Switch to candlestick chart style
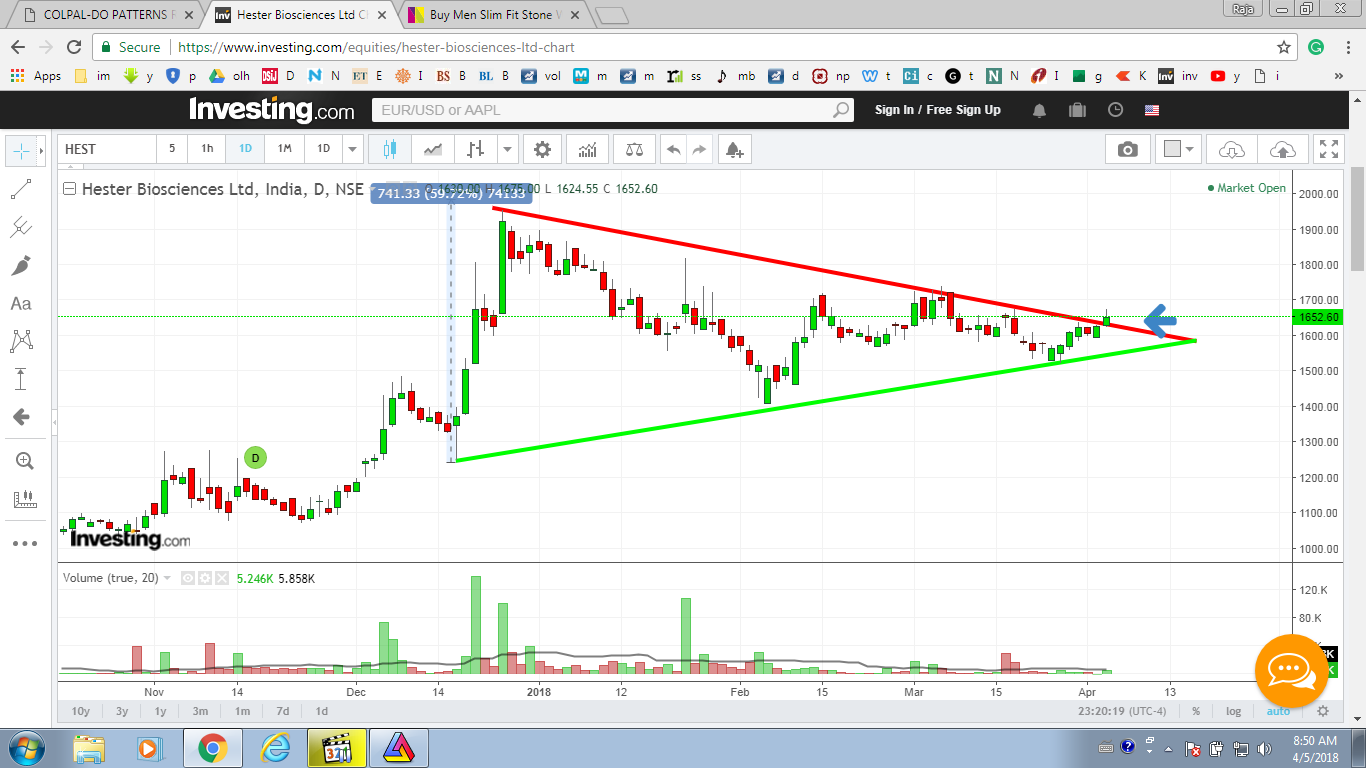1366x768 pixels. (390, 149)
